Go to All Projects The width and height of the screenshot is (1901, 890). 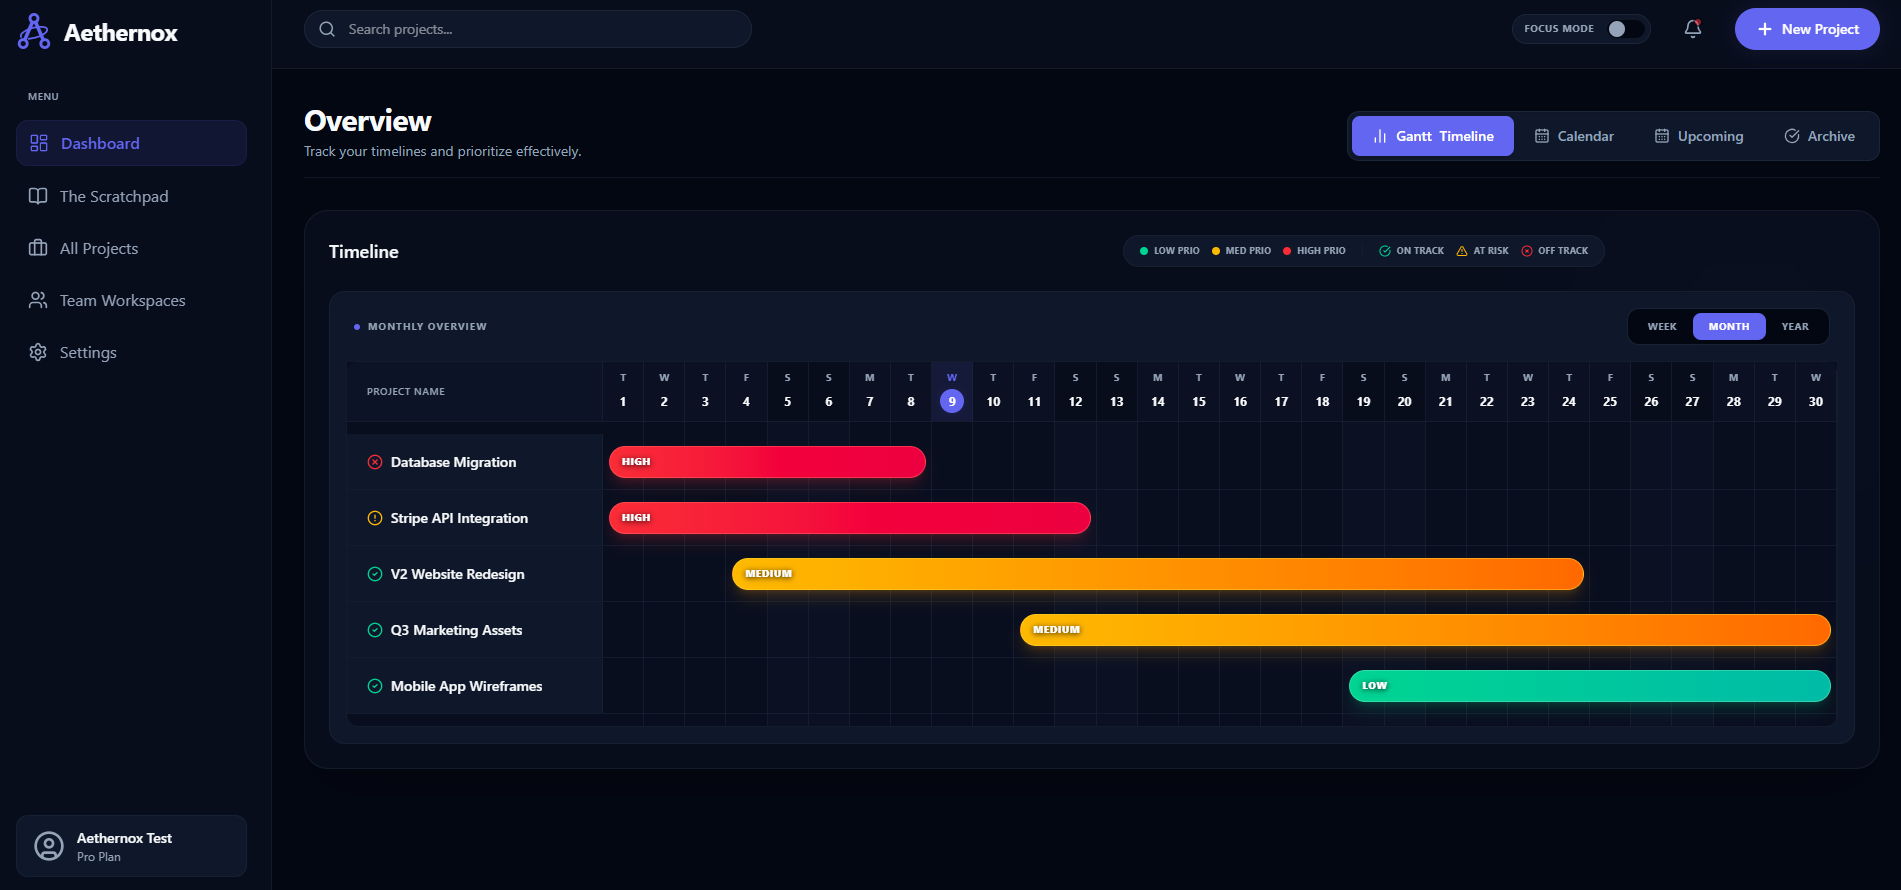131,248
